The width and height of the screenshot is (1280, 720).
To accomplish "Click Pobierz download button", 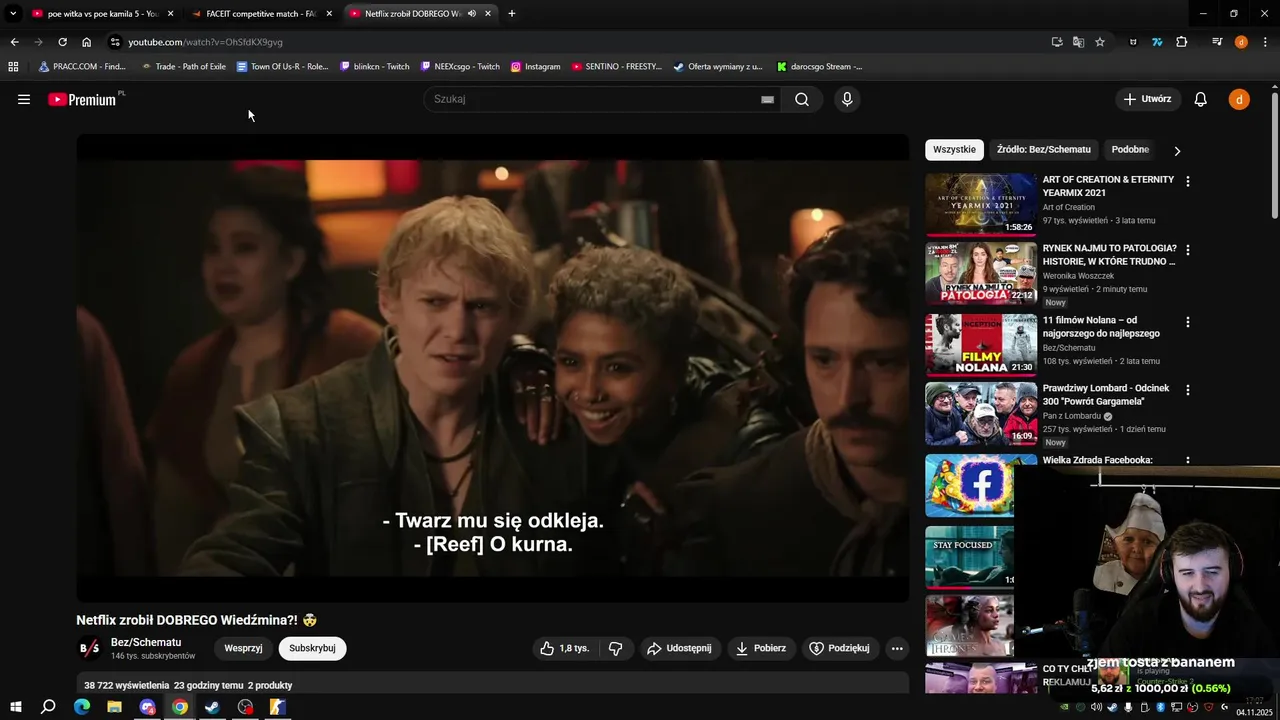I will (760, 648).
